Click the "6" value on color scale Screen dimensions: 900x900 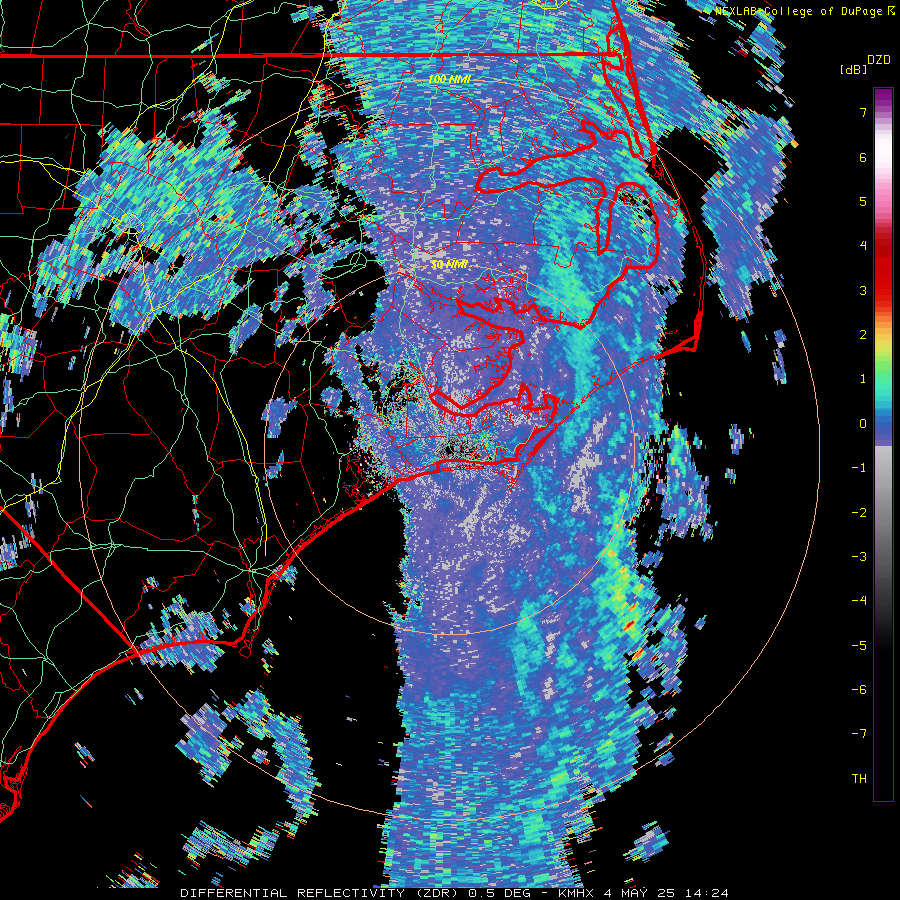click(863, 157)
